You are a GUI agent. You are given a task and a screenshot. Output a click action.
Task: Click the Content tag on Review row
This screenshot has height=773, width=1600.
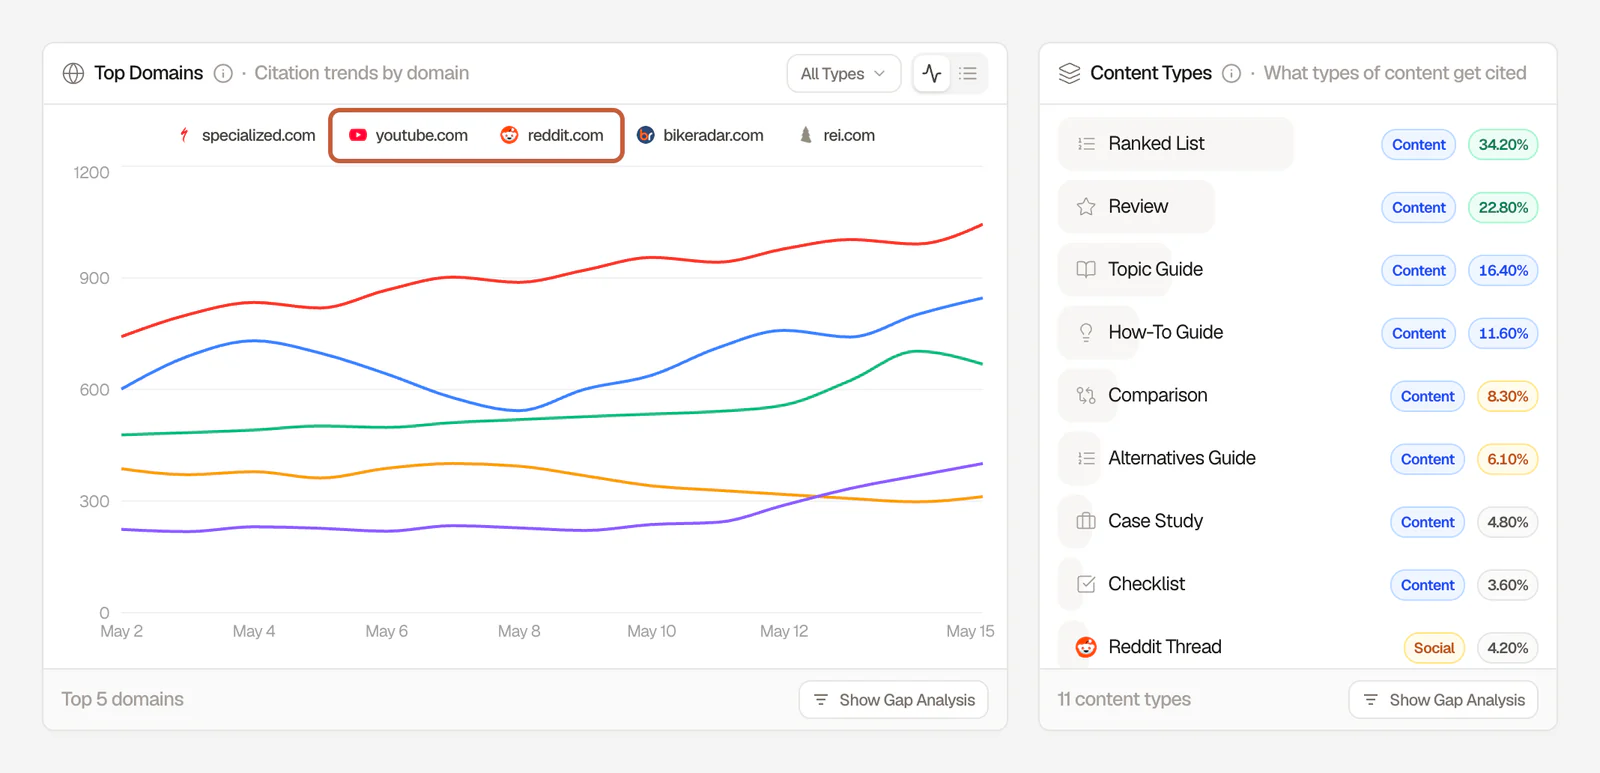pyautogui.click(x=1419, y=208)
